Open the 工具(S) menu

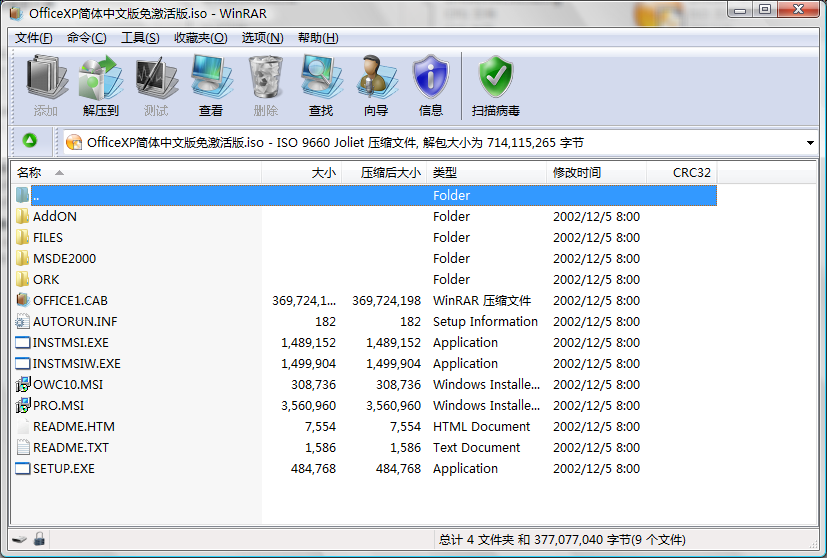pos(140,38)
